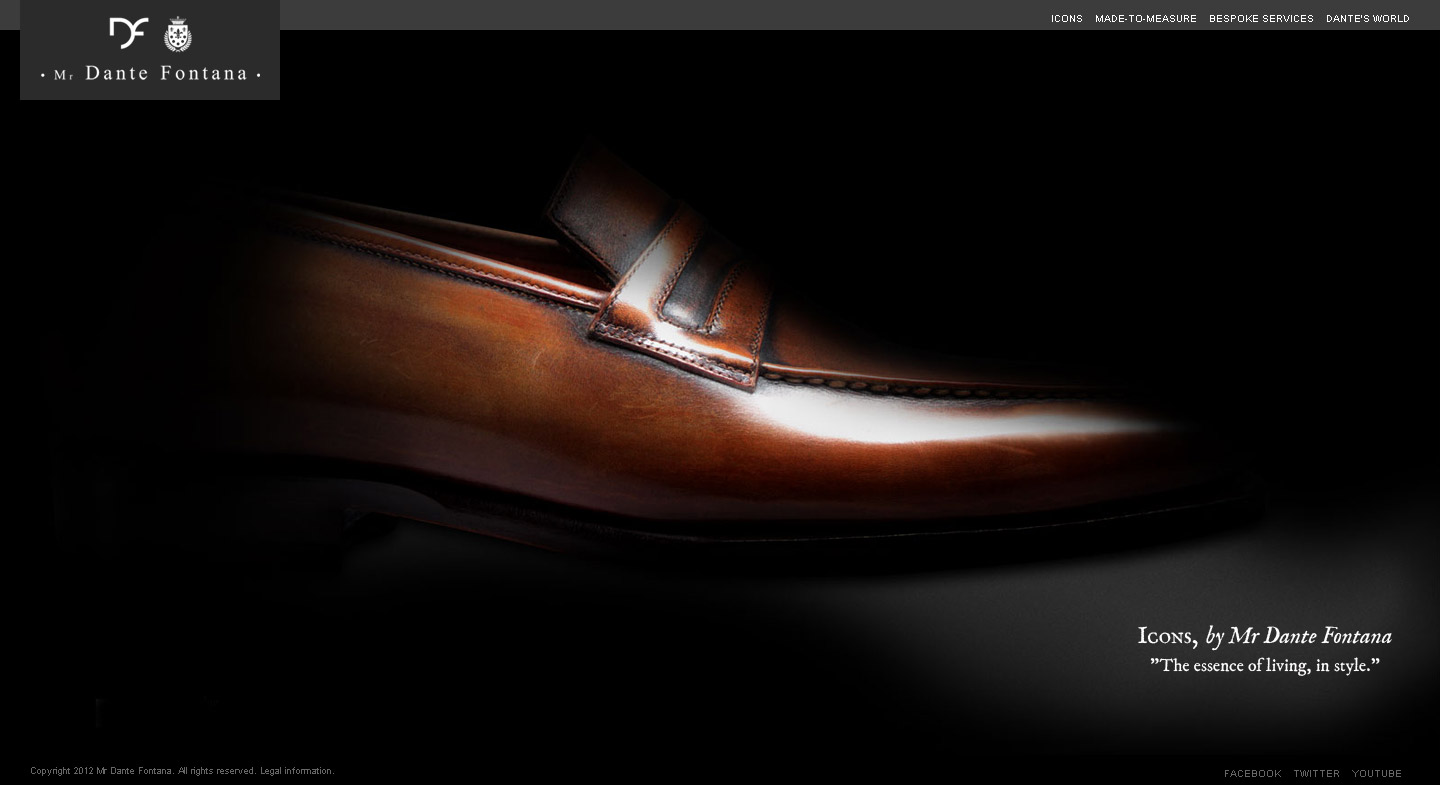Click the DF monogram logo icon

coord(129,33)
